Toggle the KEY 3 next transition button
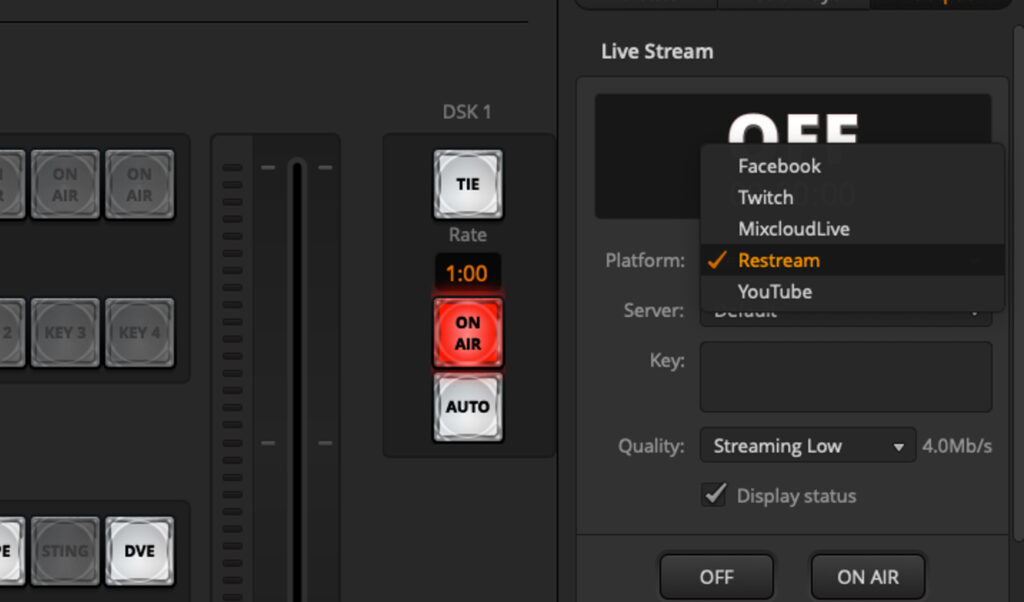The width and height of the screenshot is (1024, 602). [65, 332]
